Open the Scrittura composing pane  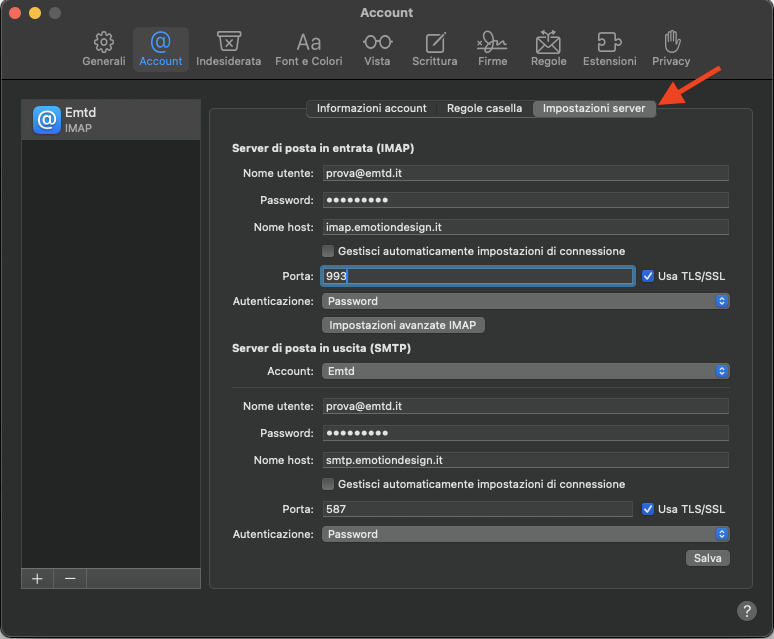pos(434,49)
